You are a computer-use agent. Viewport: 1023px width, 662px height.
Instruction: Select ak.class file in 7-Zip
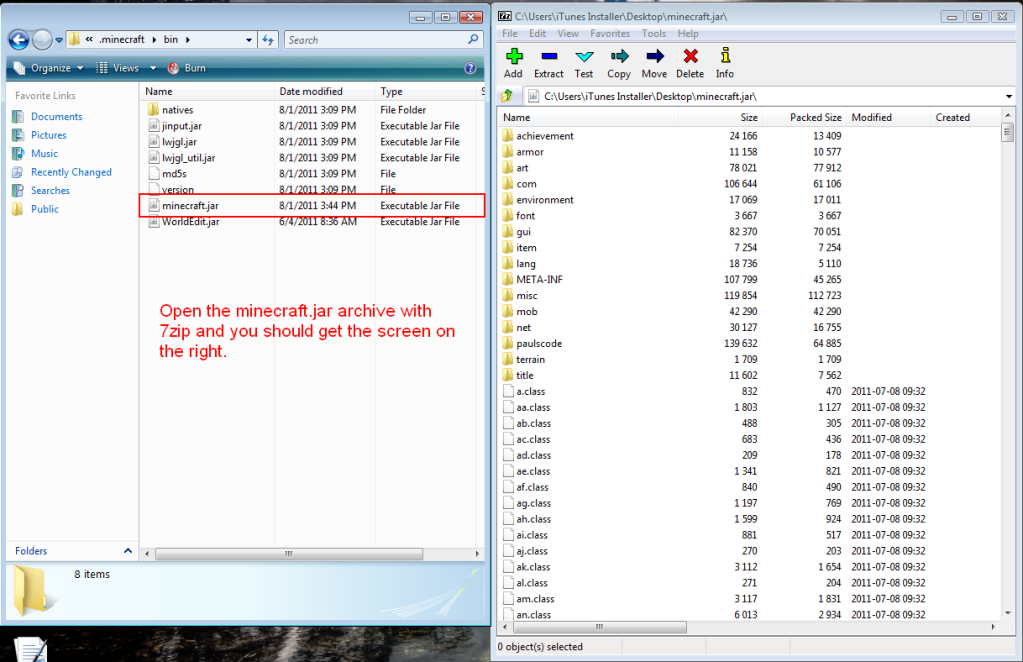(527, 567)
